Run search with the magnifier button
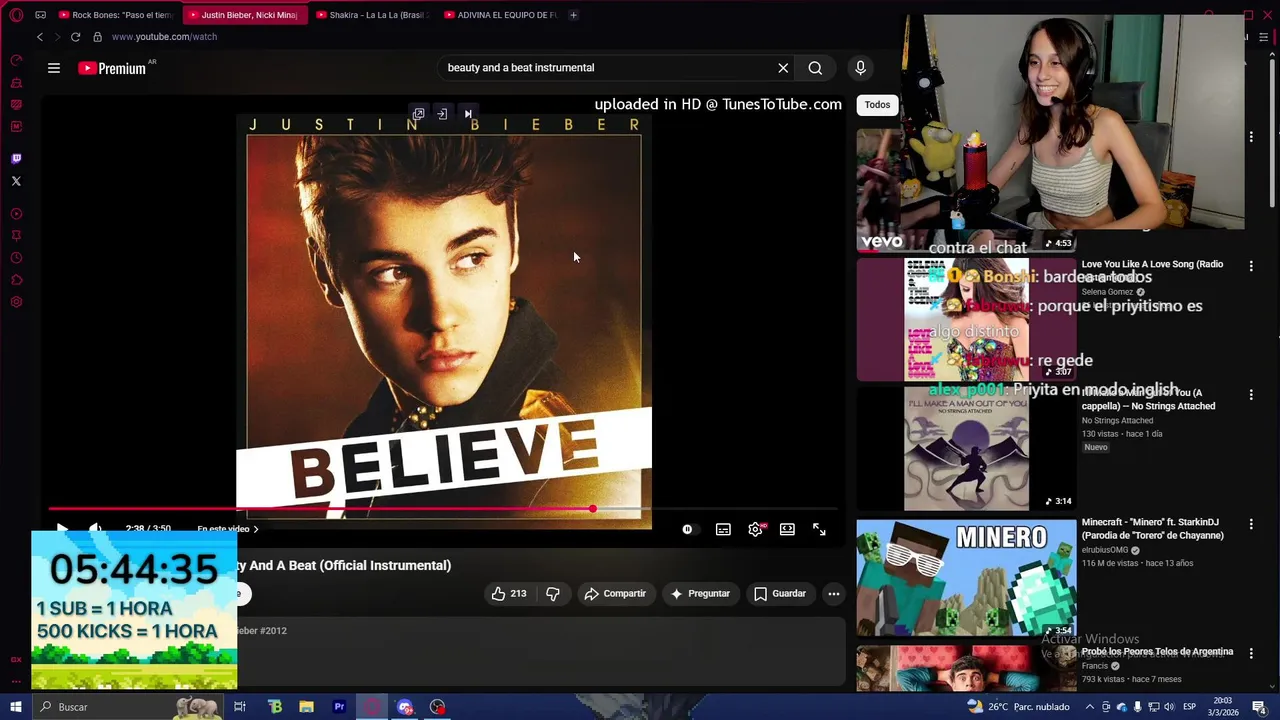This screenshot has height=720, width=1280. point(815,68)
